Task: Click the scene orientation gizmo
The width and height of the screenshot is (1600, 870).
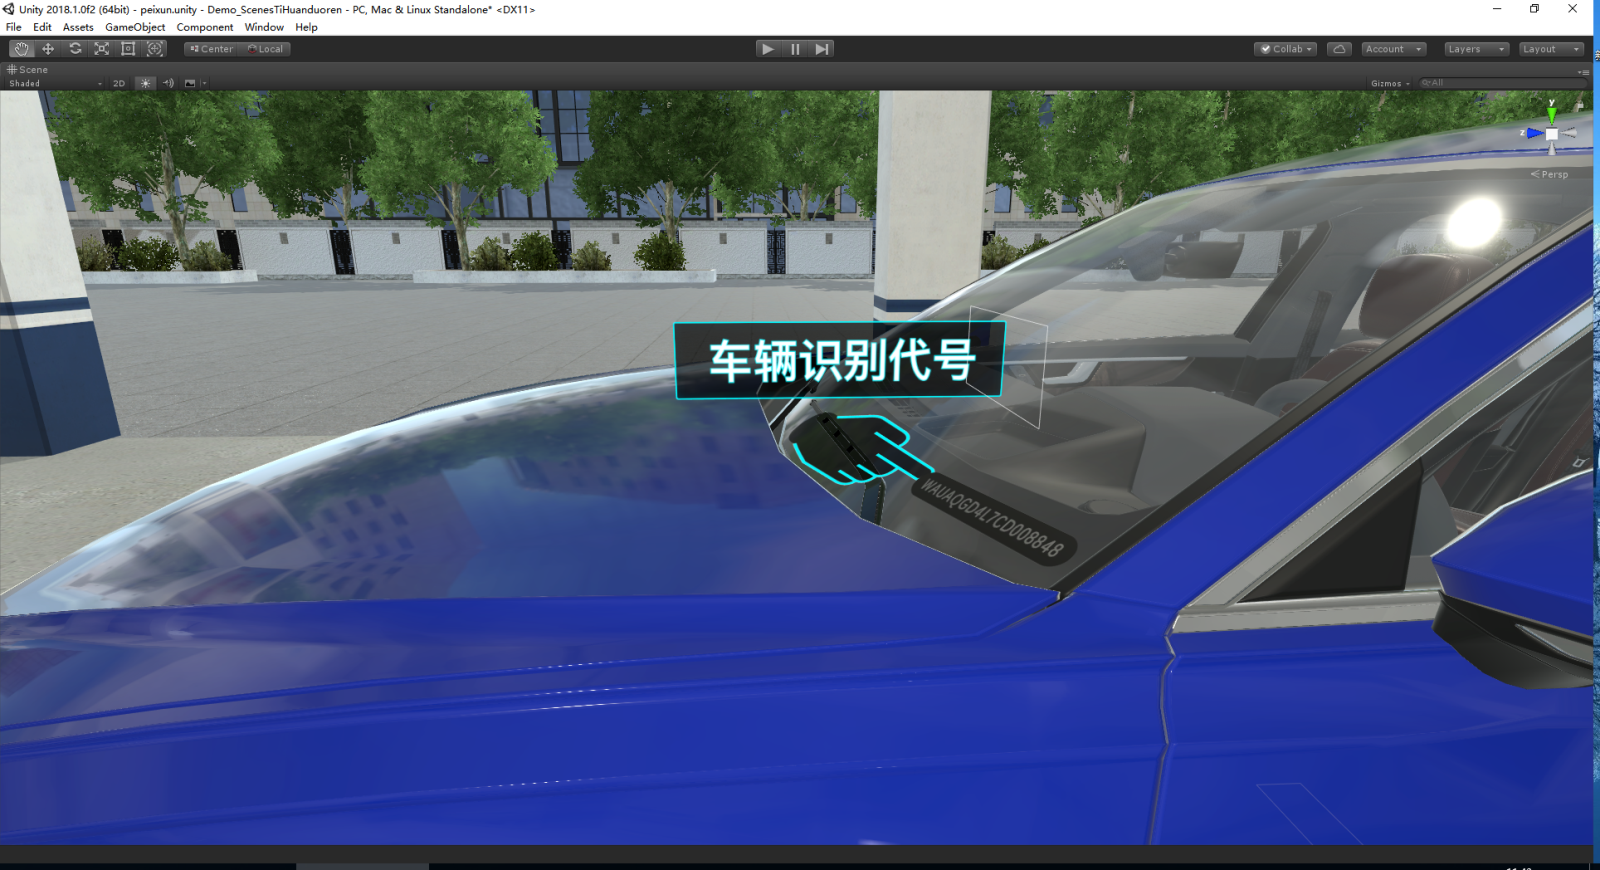Action: click(x=1551, y=133)
